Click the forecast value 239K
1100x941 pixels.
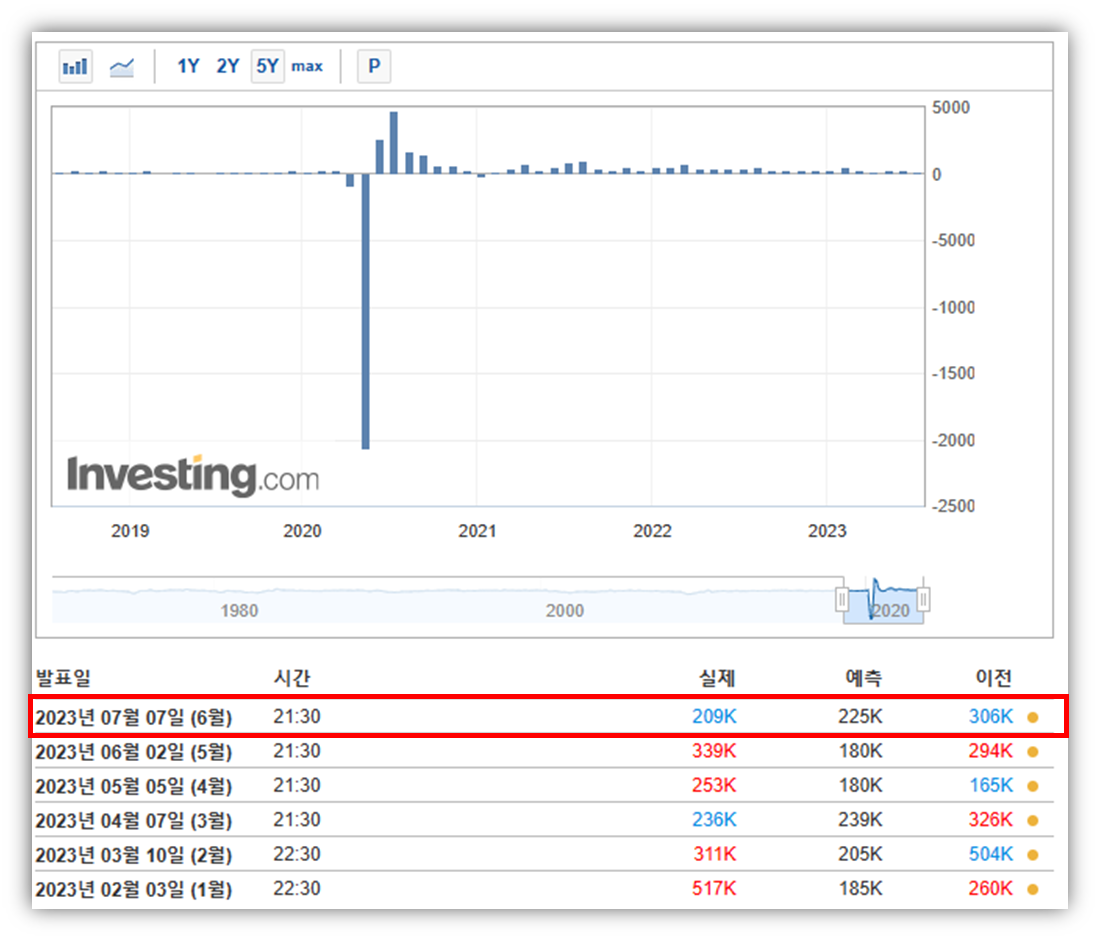point(860,820)
